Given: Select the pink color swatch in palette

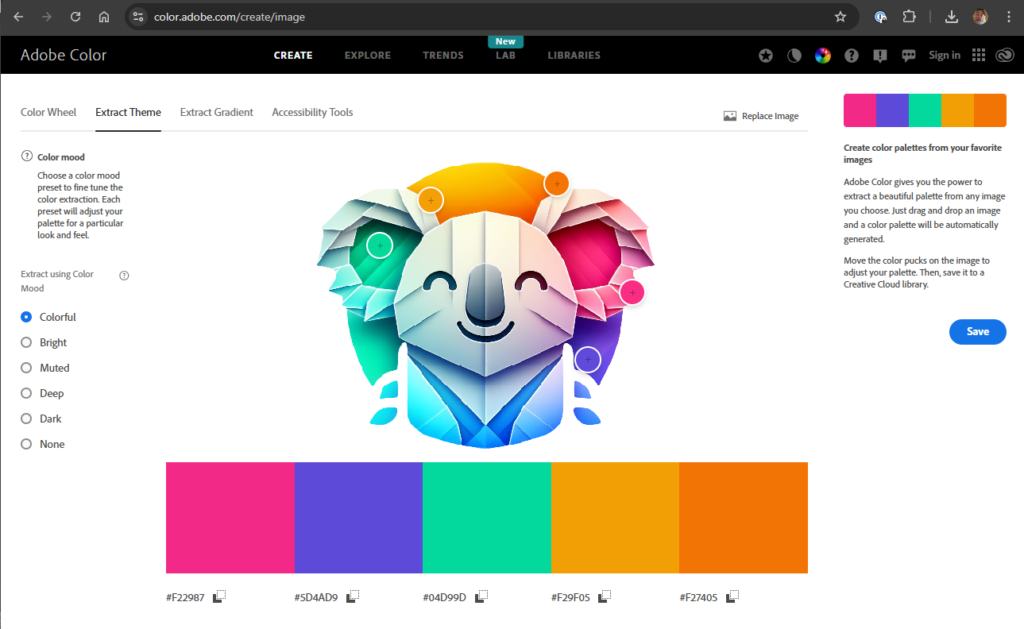Looking at the screenshot, I should click(x=230, y=518).
